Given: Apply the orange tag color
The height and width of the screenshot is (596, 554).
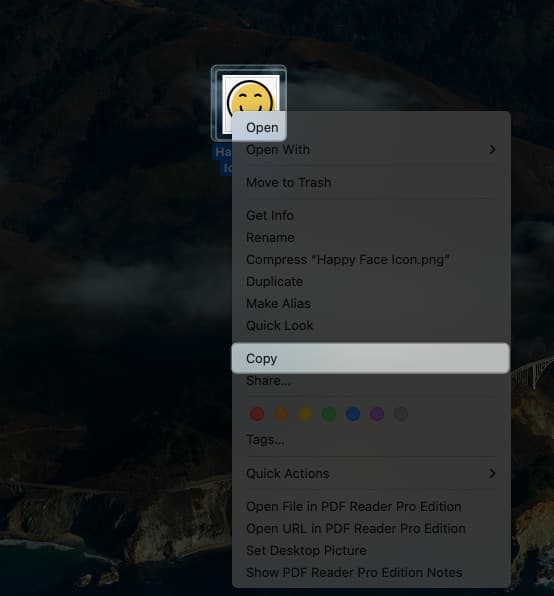Looking at the screenshot, I should (x=281, y=414).
